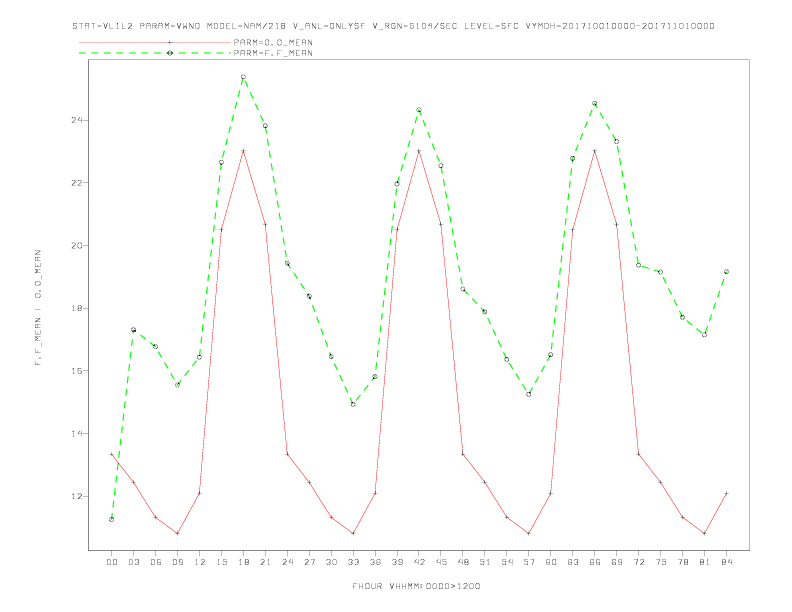Click the vertical axis title F.F_MEAN | O.O_MEAN

click(x=38, y=308)
